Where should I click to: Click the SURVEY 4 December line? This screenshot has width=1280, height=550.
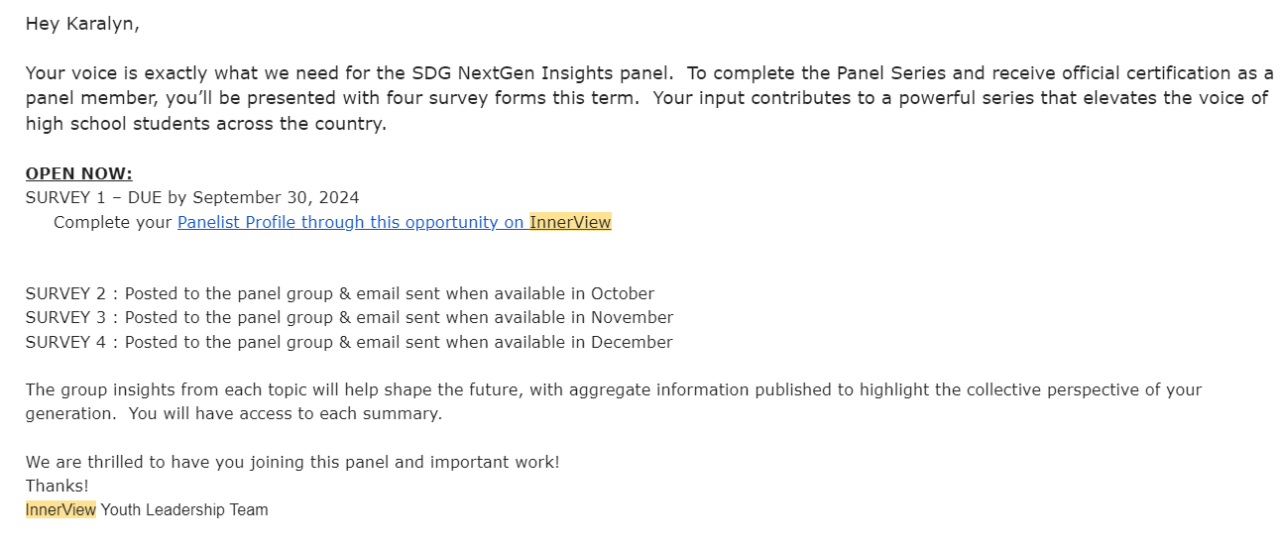pos(349,342)
